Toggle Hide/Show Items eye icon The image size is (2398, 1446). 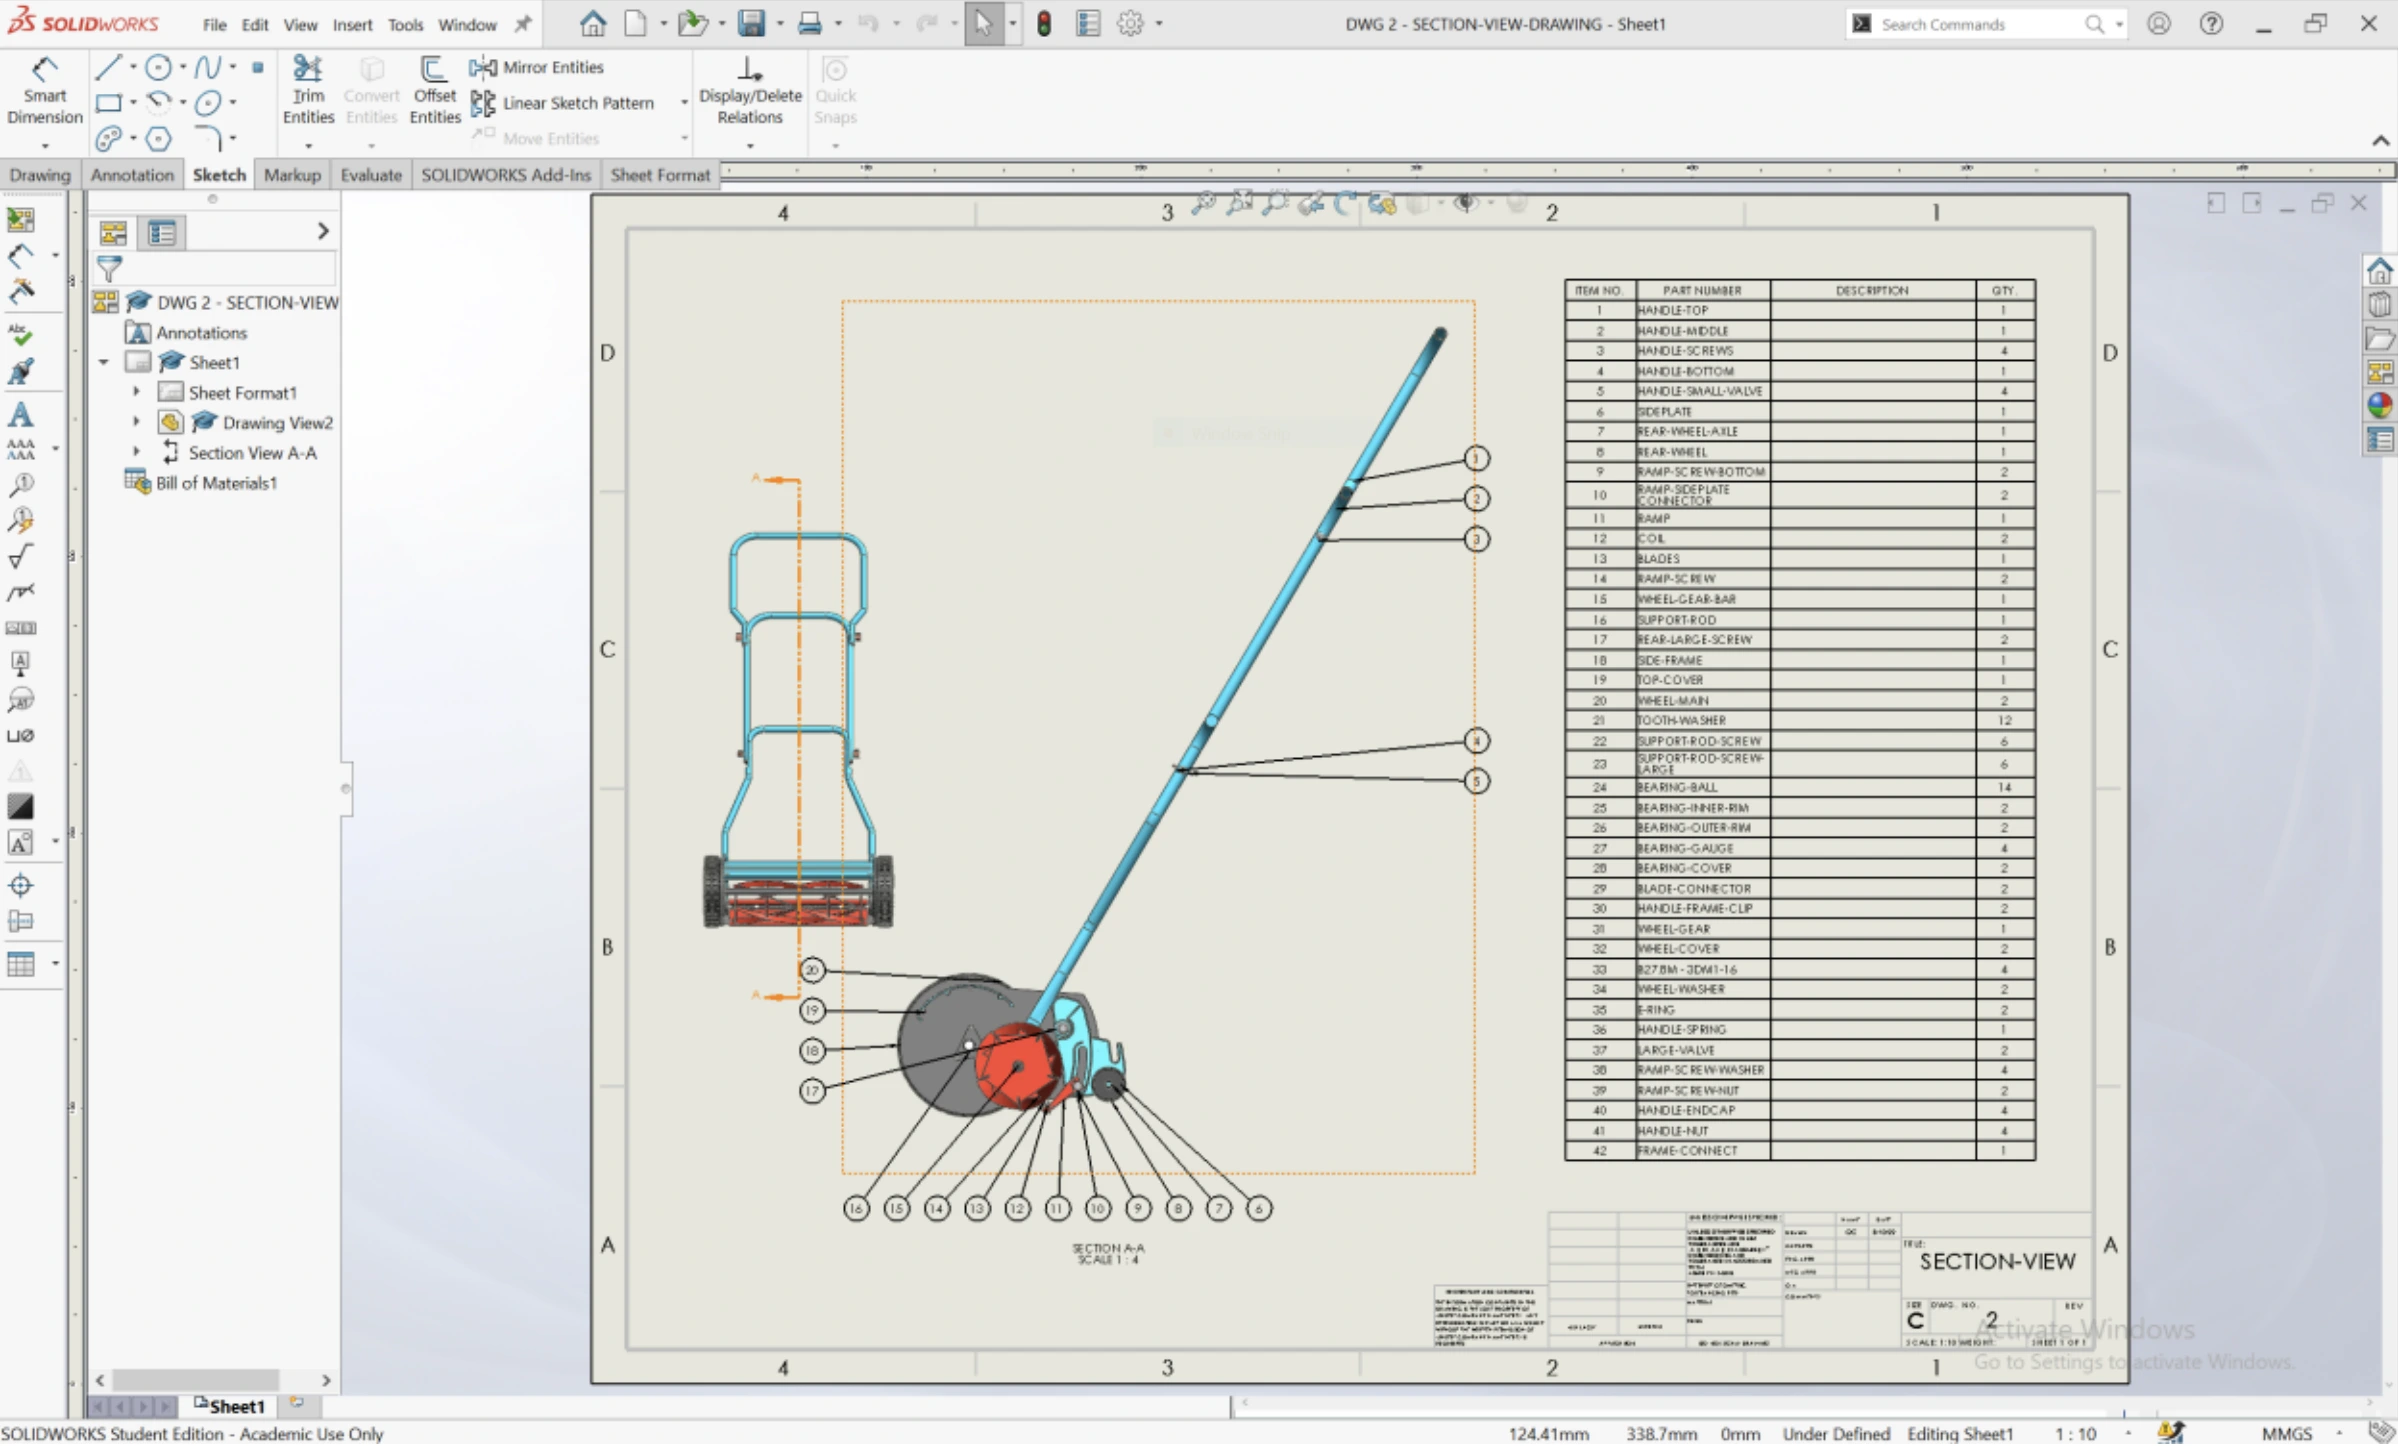(x=1466, y=203)
